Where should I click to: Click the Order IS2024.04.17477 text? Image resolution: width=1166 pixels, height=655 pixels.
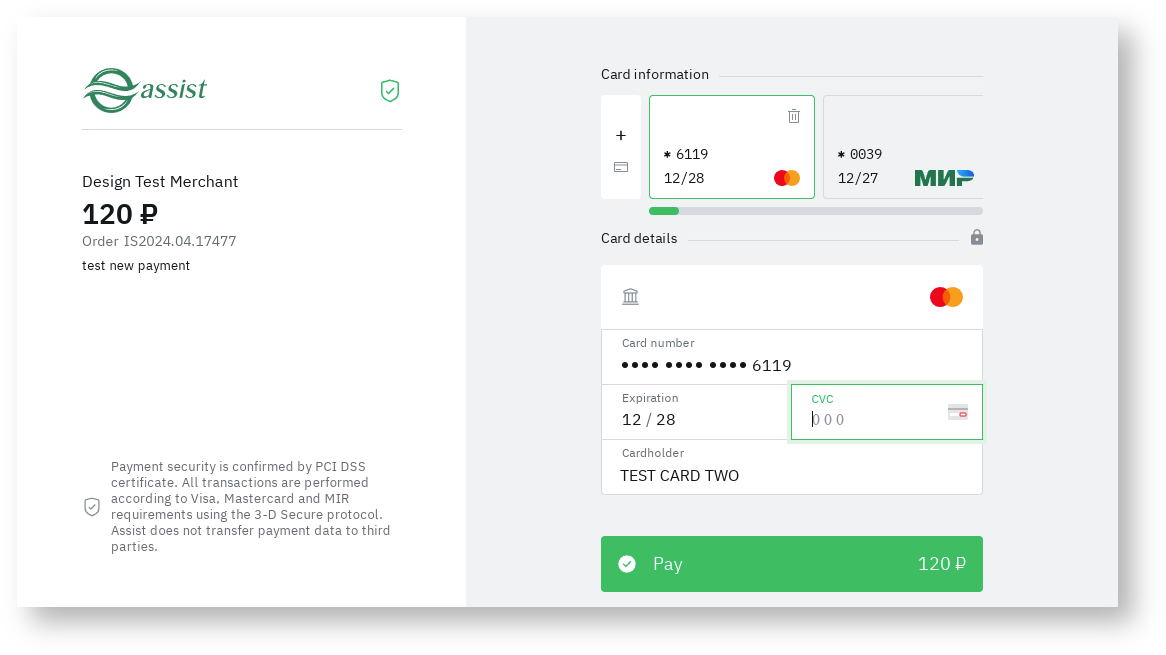point(159,241)
